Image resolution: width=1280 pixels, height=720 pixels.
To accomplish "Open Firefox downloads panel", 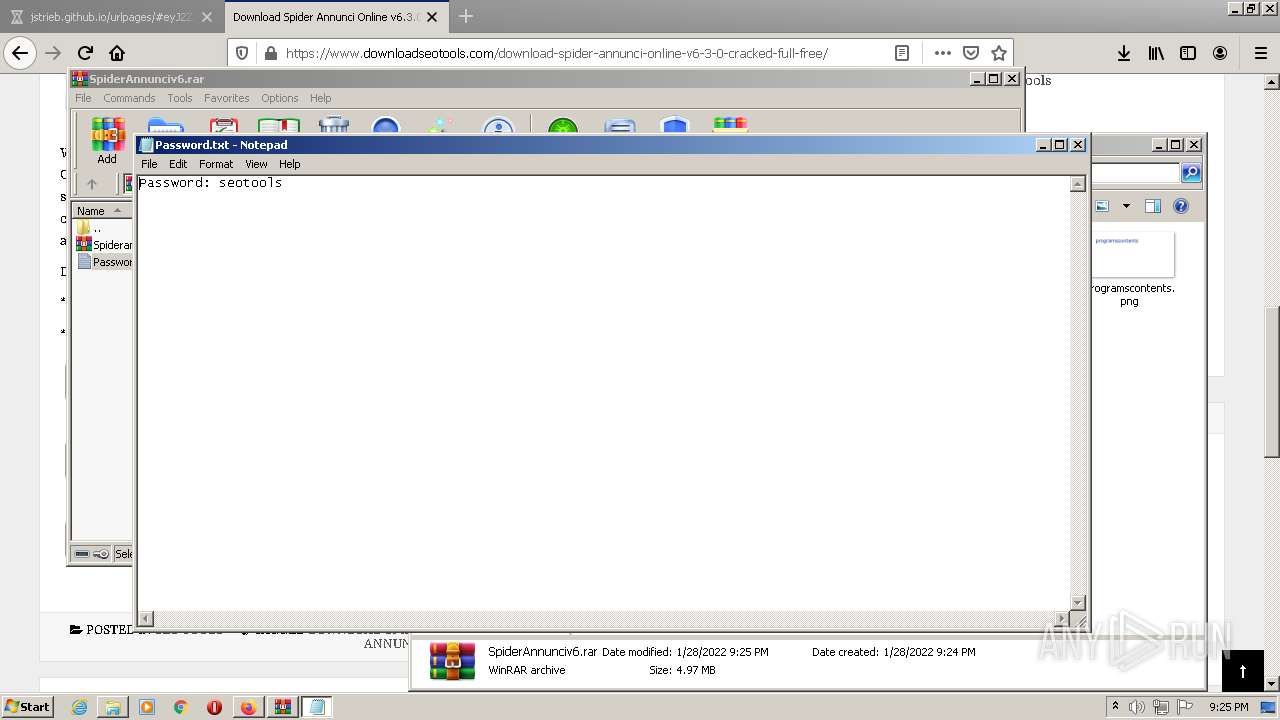I will (x=1124, y=53).
